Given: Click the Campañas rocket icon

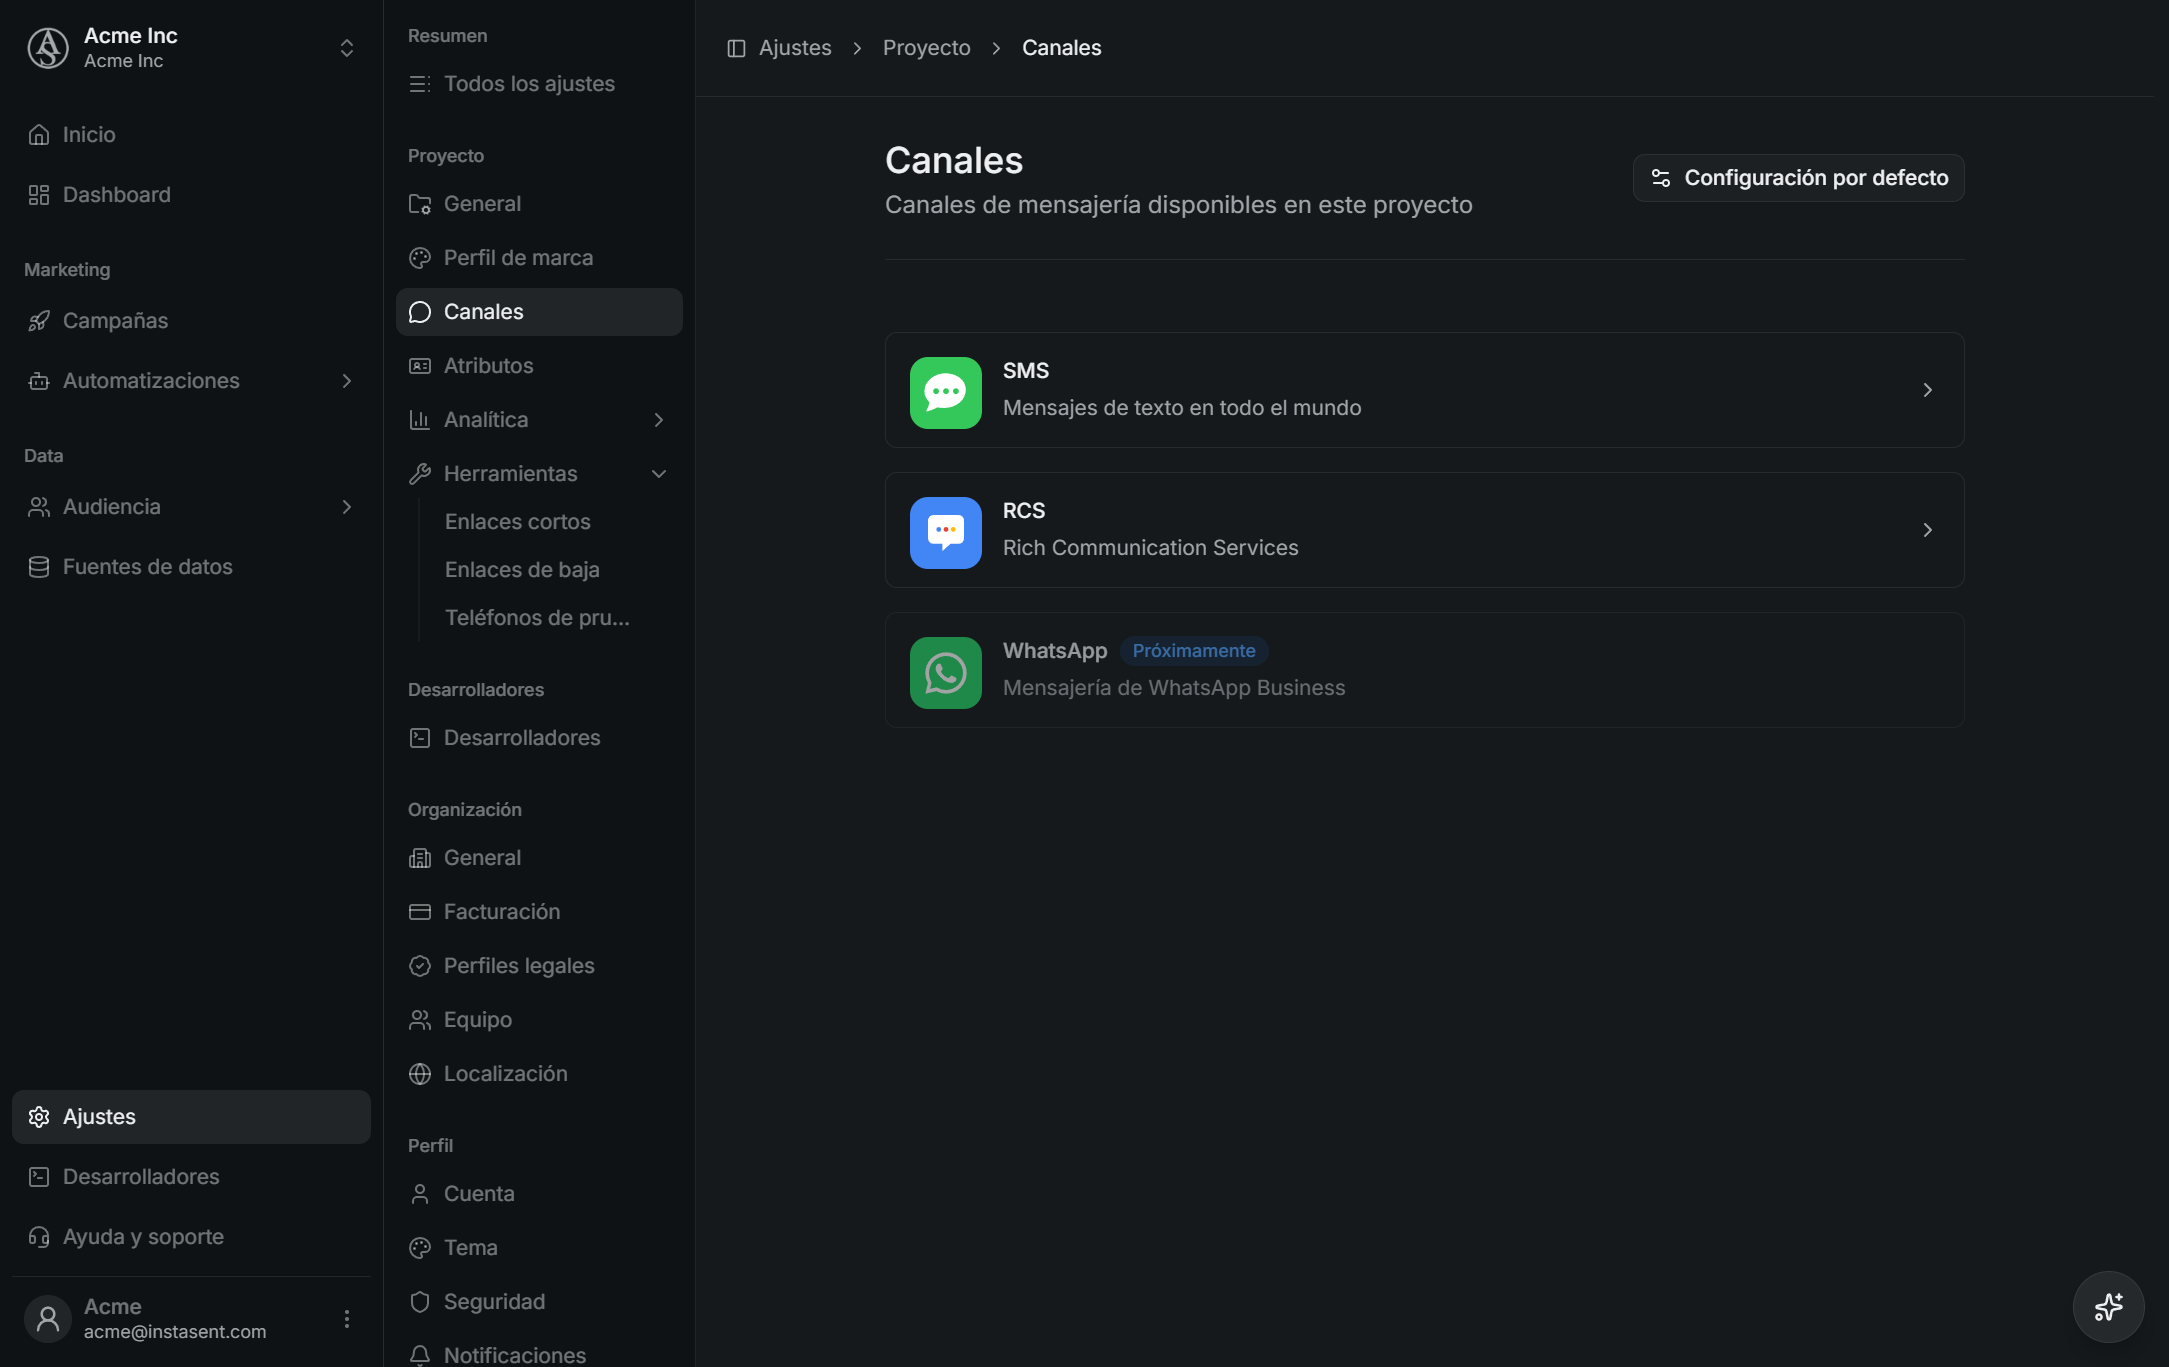Looking at the screenshot, I should click(x=39, y=320).
